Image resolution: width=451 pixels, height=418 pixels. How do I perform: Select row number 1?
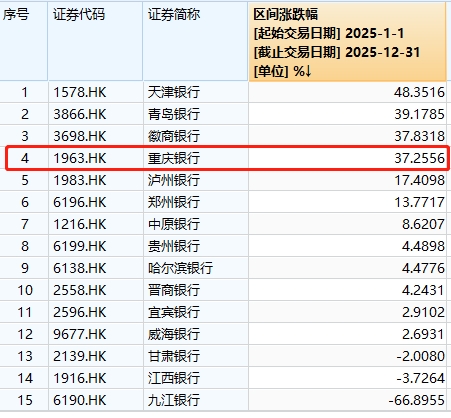point(25,92)
